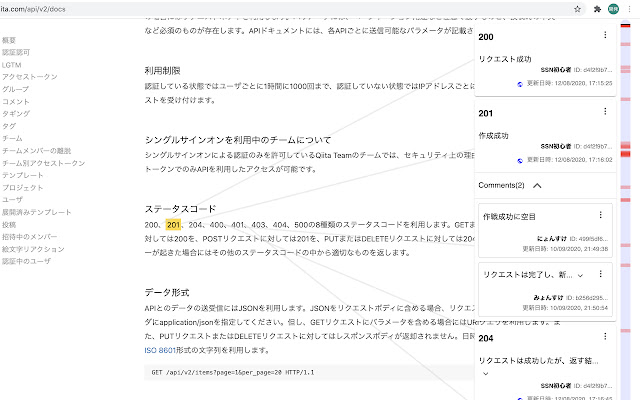Viewport: 640px width, 400px height.
Task: Click the SSN初心者 author name in the 200 card
Action: pos(556,70)
